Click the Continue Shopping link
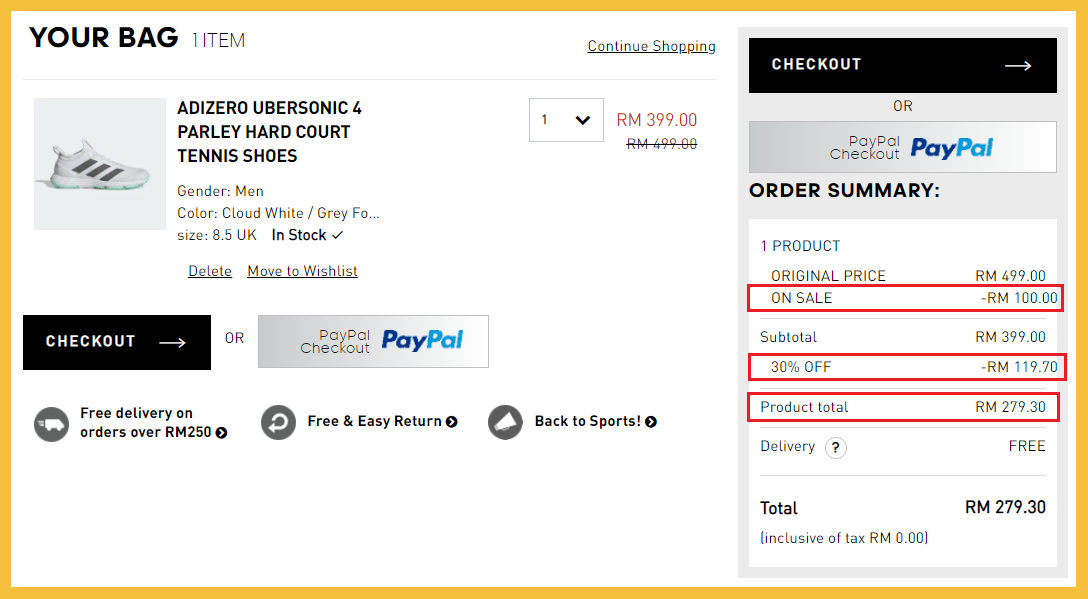1088x599 pixels. (x=651, y=46)
